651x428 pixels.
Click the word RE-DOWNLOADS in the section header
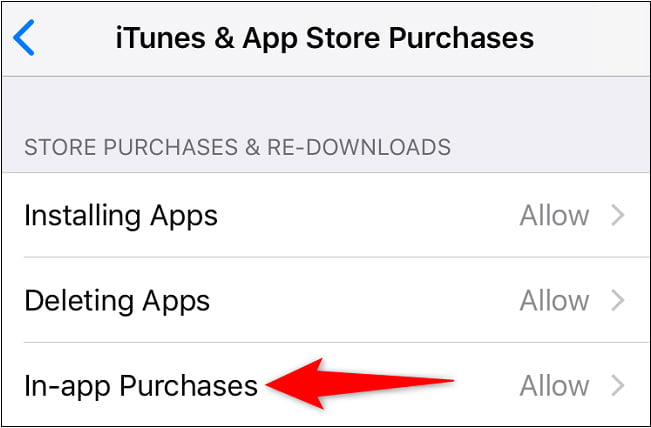point(359,147)
